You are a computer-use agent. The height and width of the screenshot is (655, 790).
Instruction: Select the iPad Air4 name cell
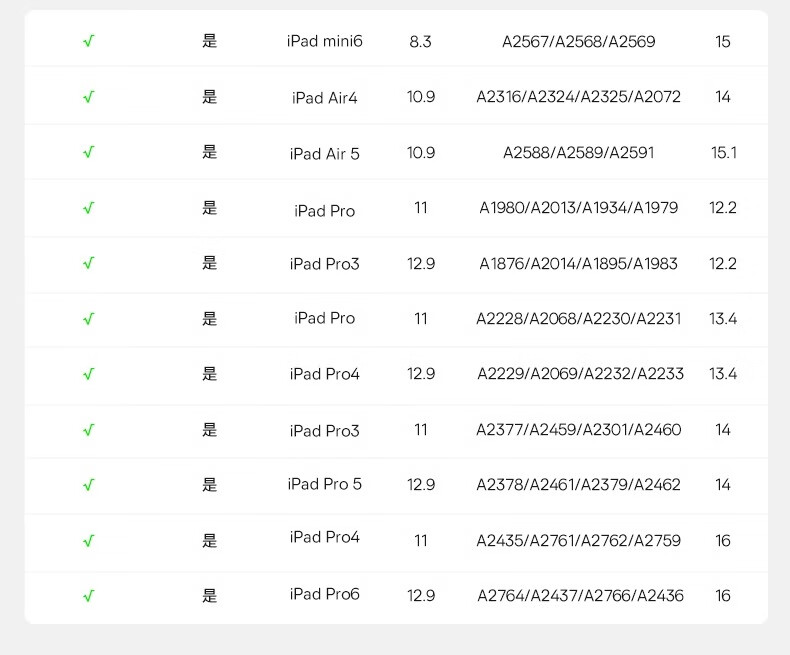pyautogui.click(x=324, y=97)
